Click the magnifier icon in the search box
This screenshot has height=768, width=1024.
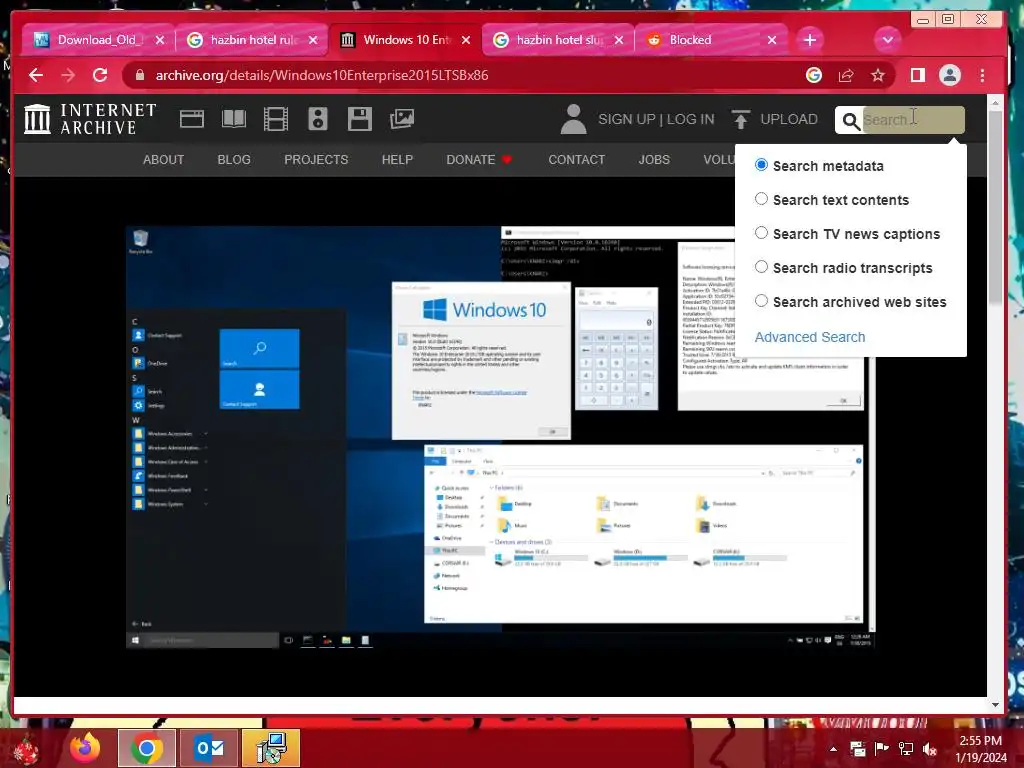pyautogui.click(x=850, y=121)
